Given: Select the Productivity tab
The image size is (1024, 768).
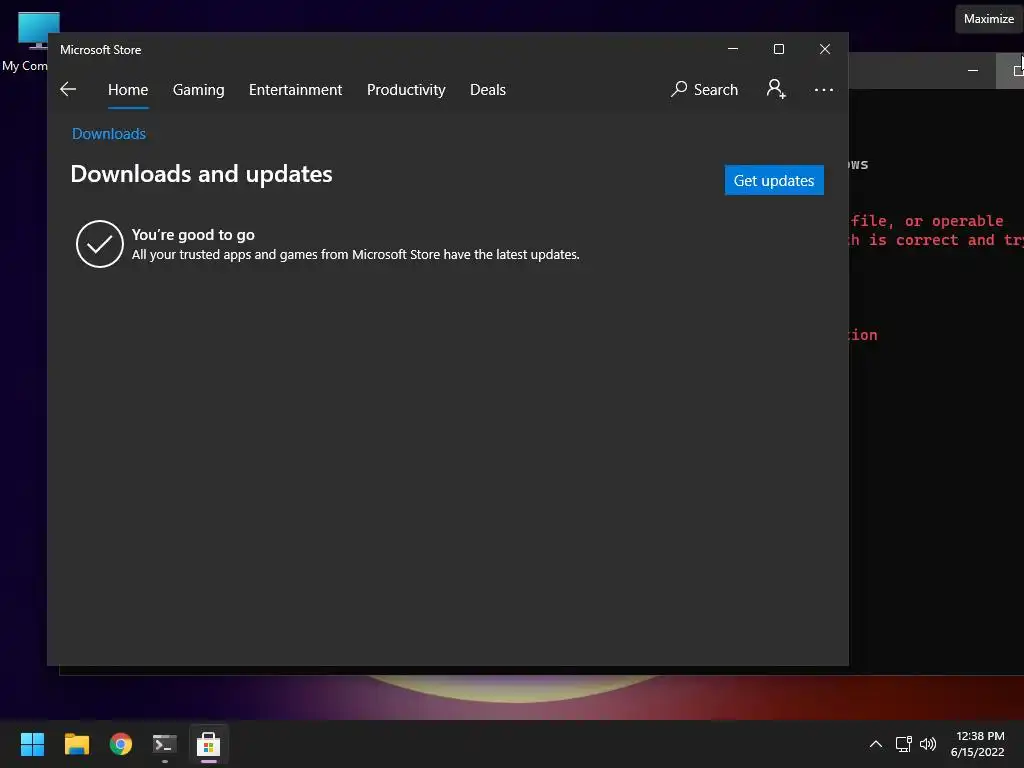Looking at the screenshot, I should (x=406, y=89).
